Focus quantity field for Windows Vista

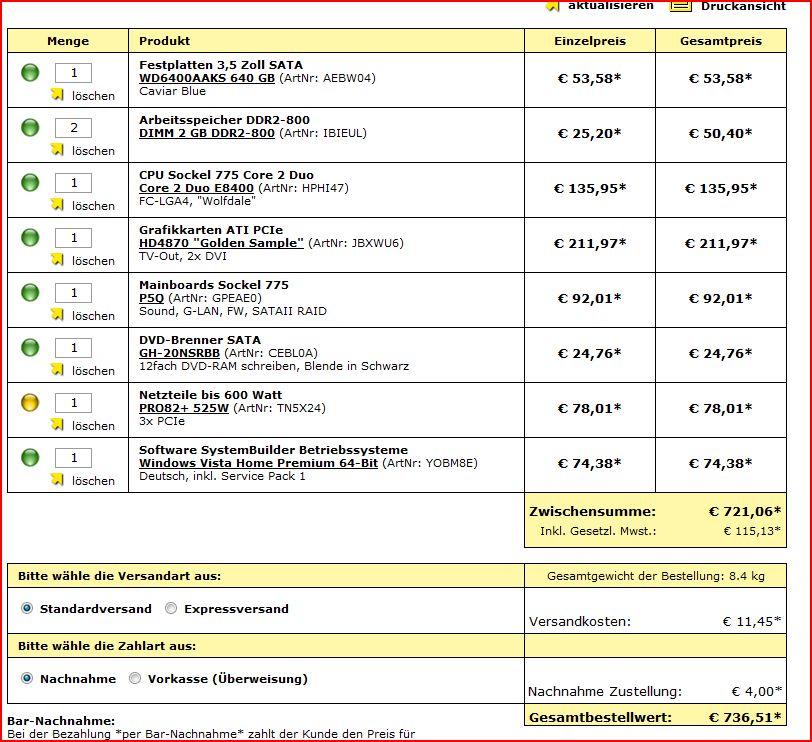point(74,458)
